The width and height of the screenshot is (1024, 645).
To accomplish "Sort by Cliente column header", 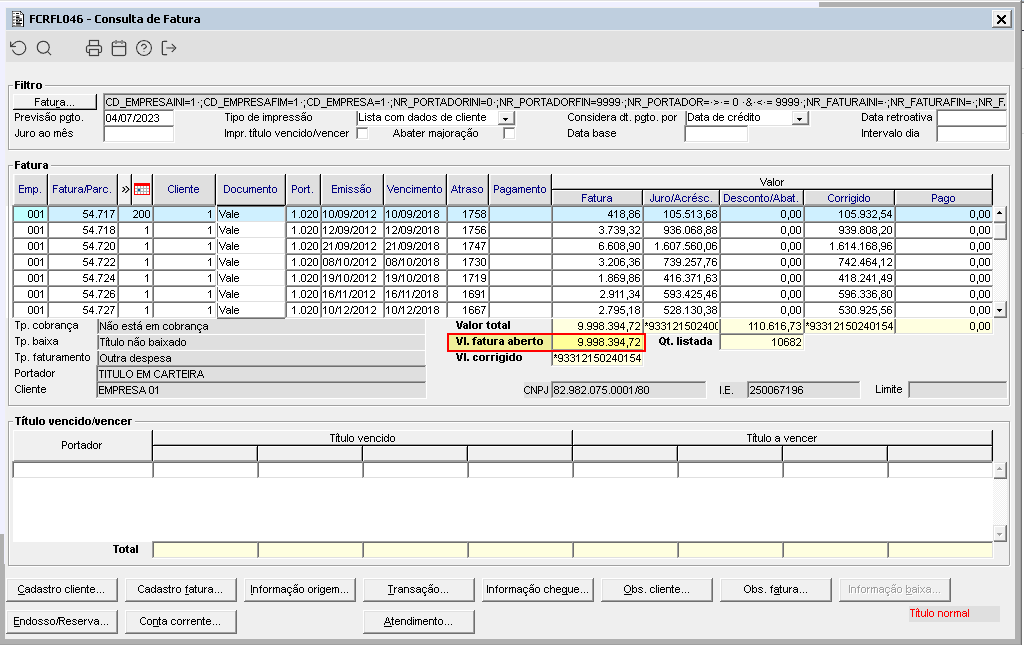I will (184, 189).
